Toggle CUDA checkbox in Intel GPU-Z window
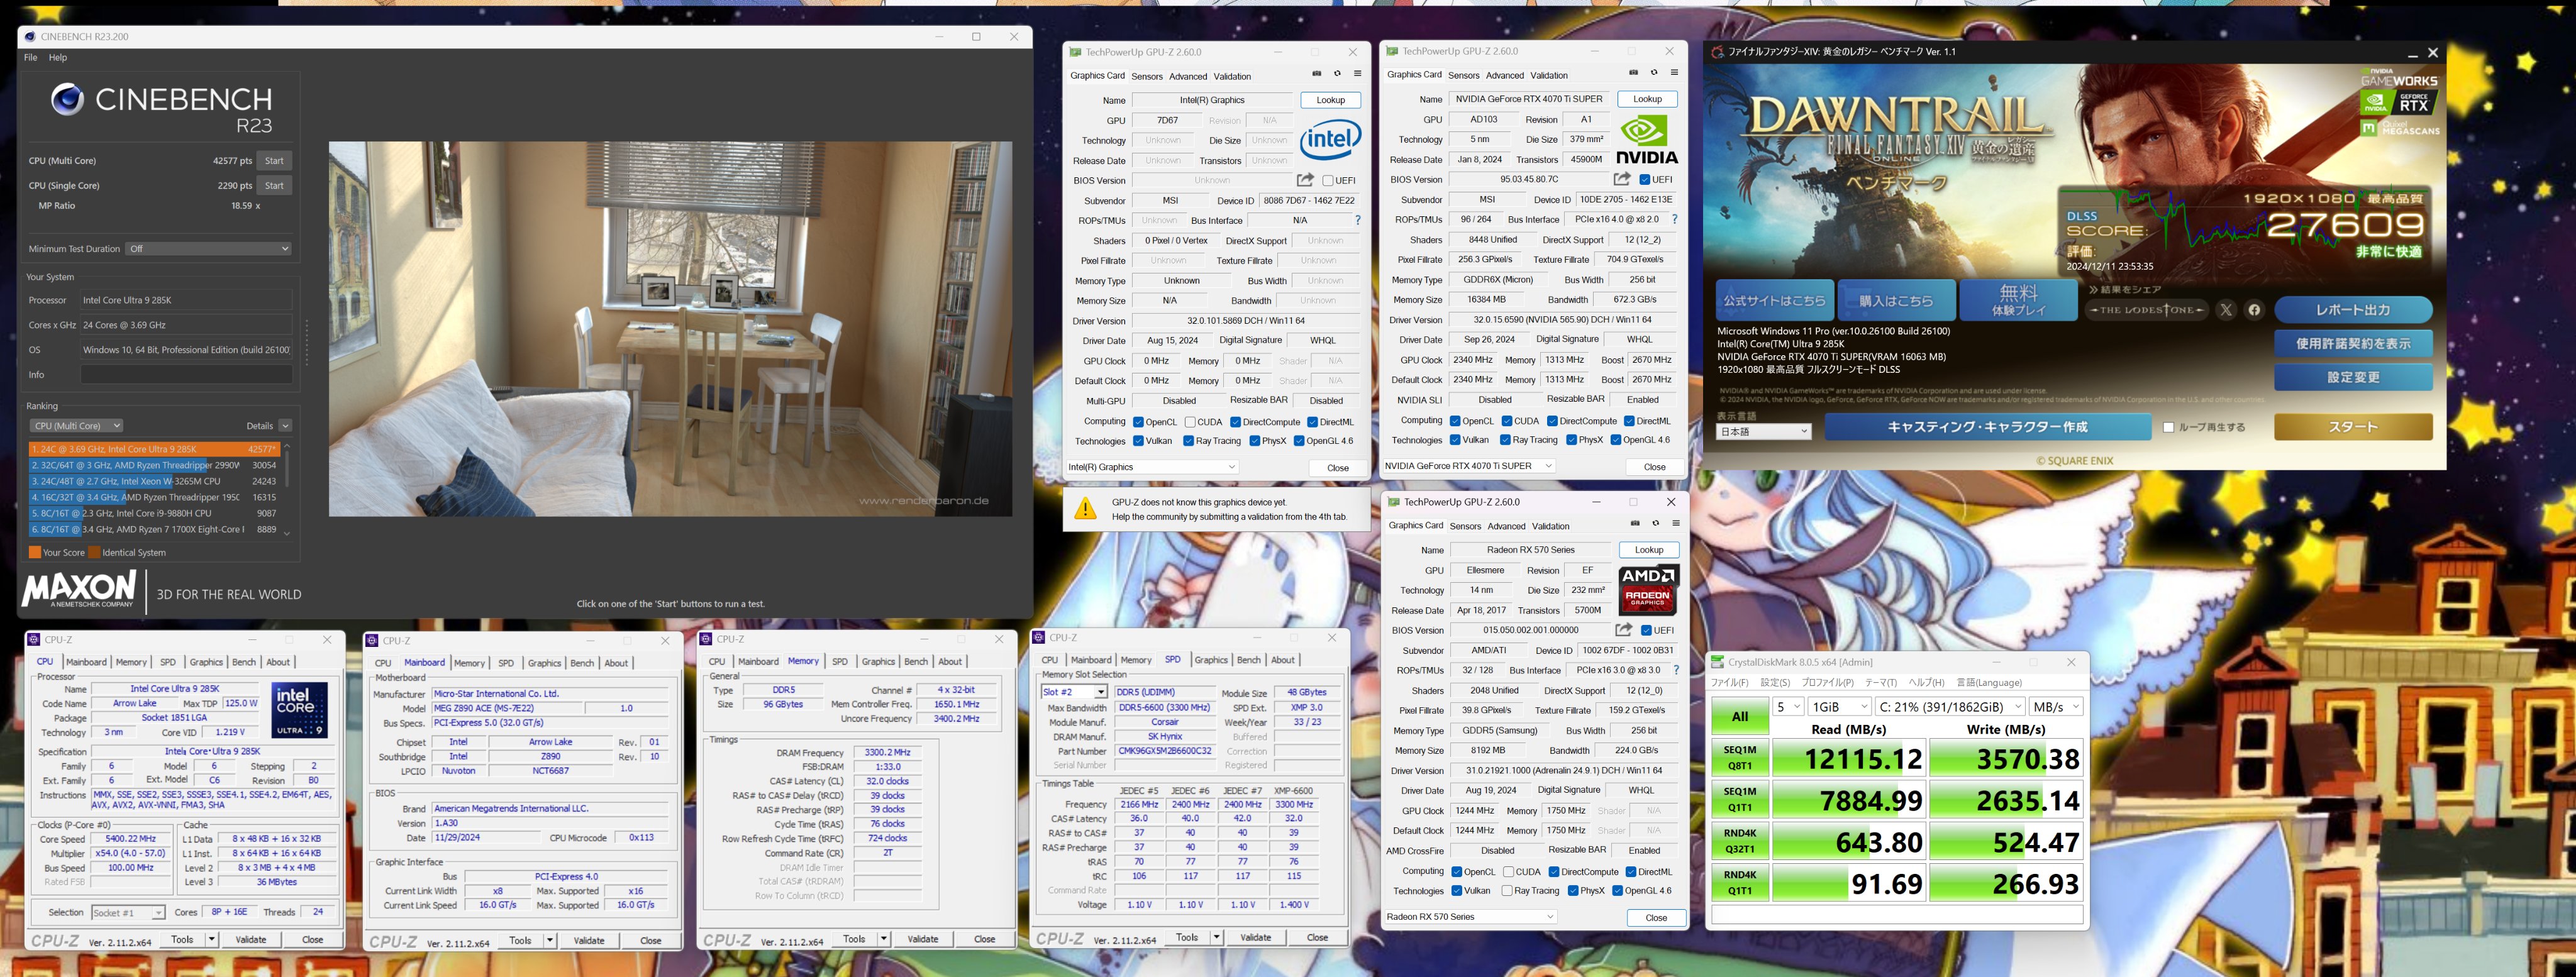2576x977 pixels. 1190,422
